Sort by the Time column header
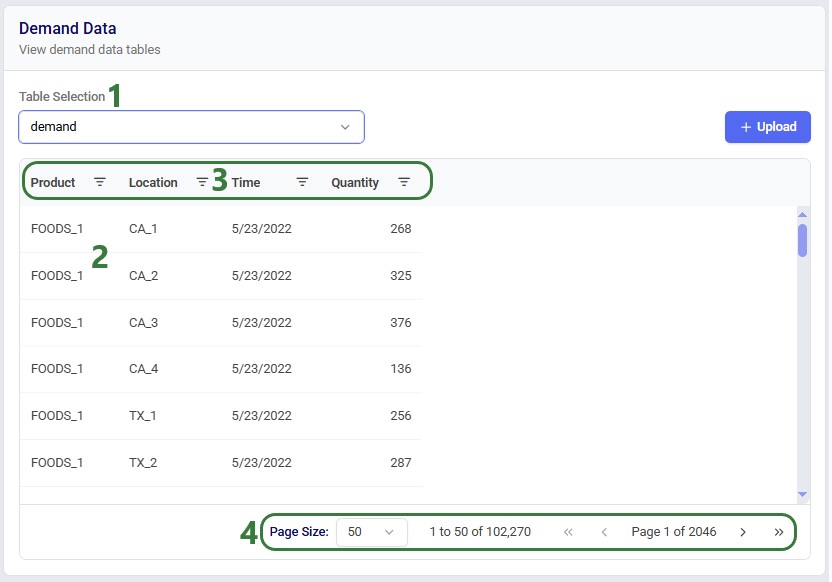 246,183
